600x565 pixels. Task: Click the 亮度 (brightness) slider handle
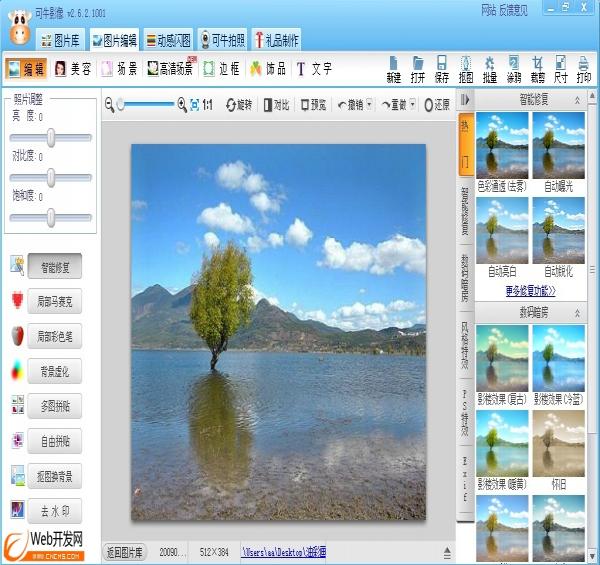pyautogui.click(x=50, y=137)
